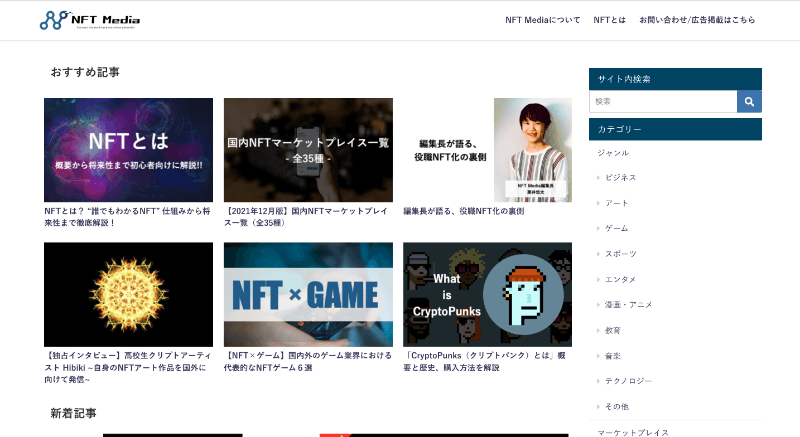Select エンタメ category

pos(620,279)
